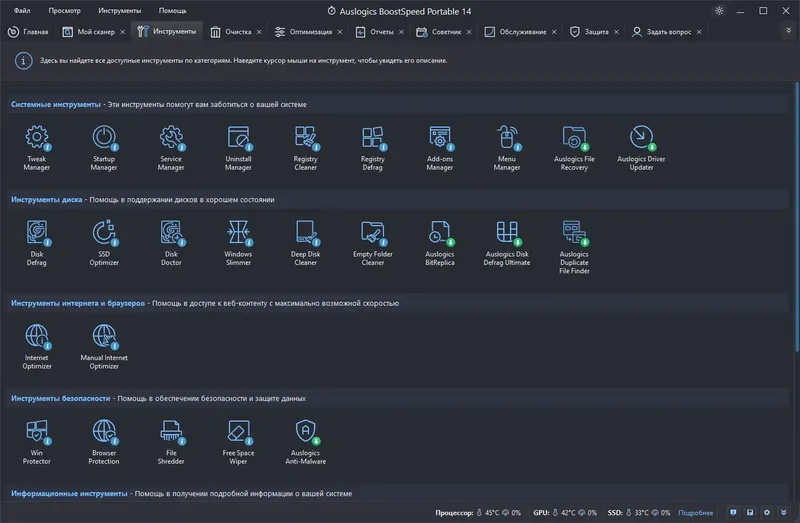Launch Registry Cleaner tool
The image size is (800, 523).
tap(306, 147)
